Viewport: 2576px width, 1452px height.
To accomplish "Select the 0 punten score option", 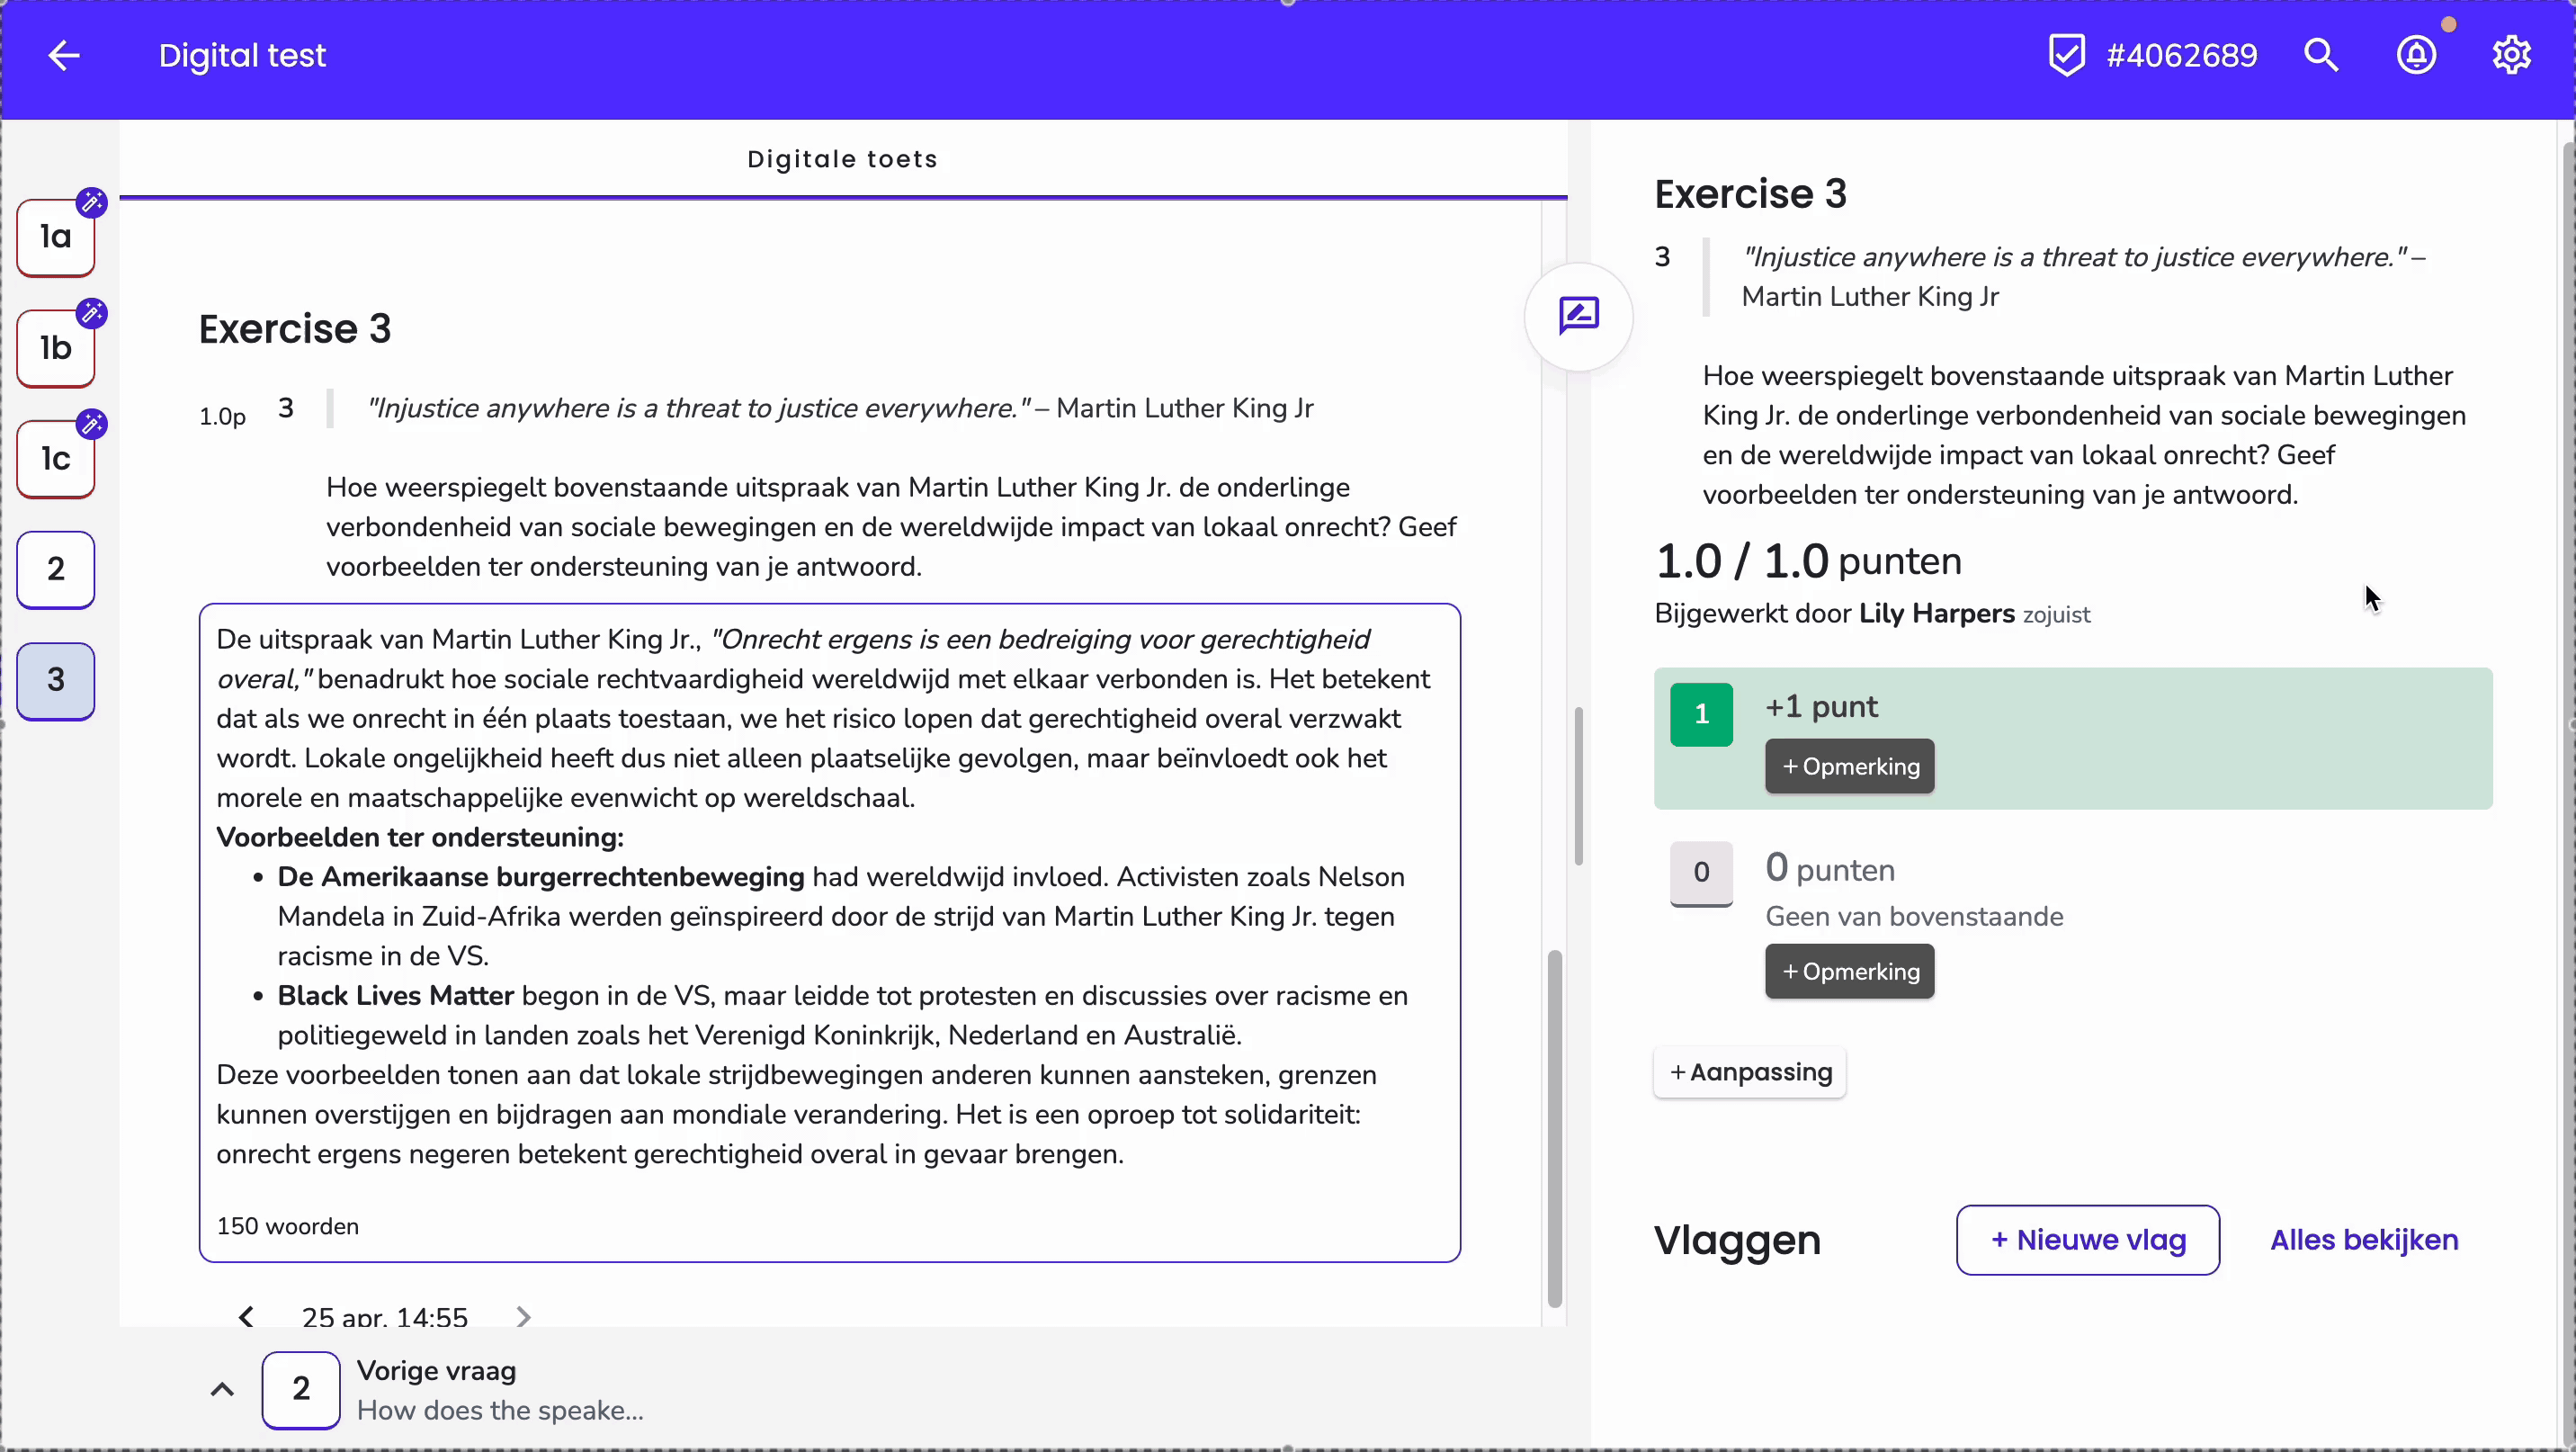I will [x=1701, y=873].
